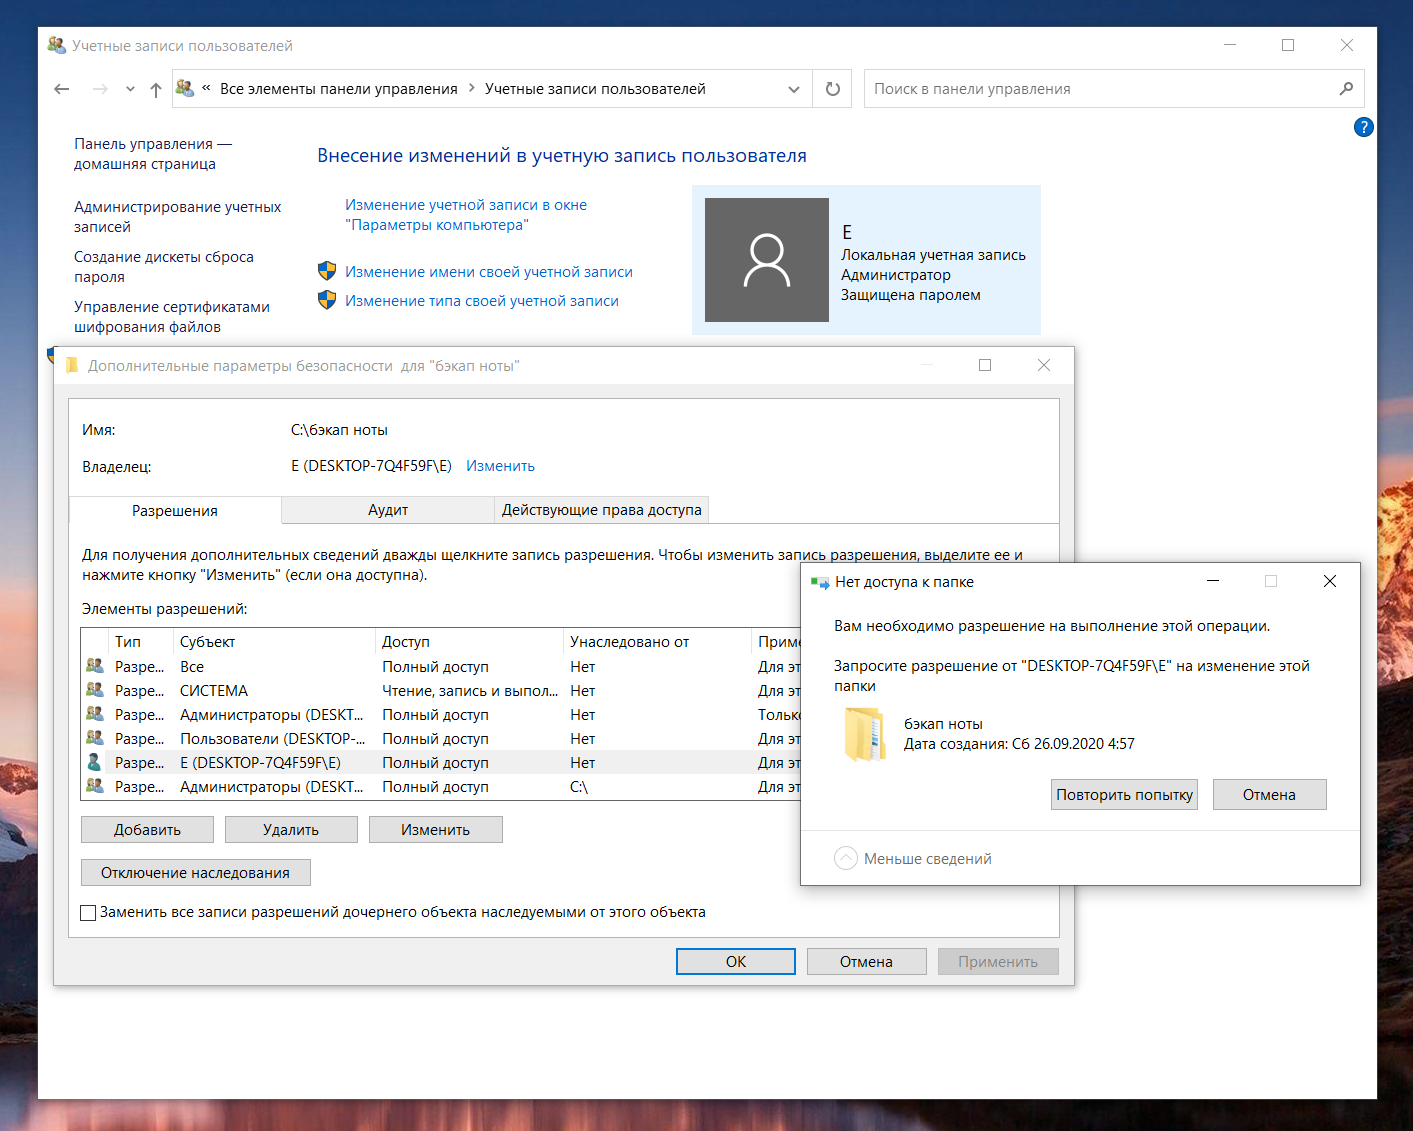Collapse details with 'Меньше сведений' chevron
1413x1131 pixels.
846,859
